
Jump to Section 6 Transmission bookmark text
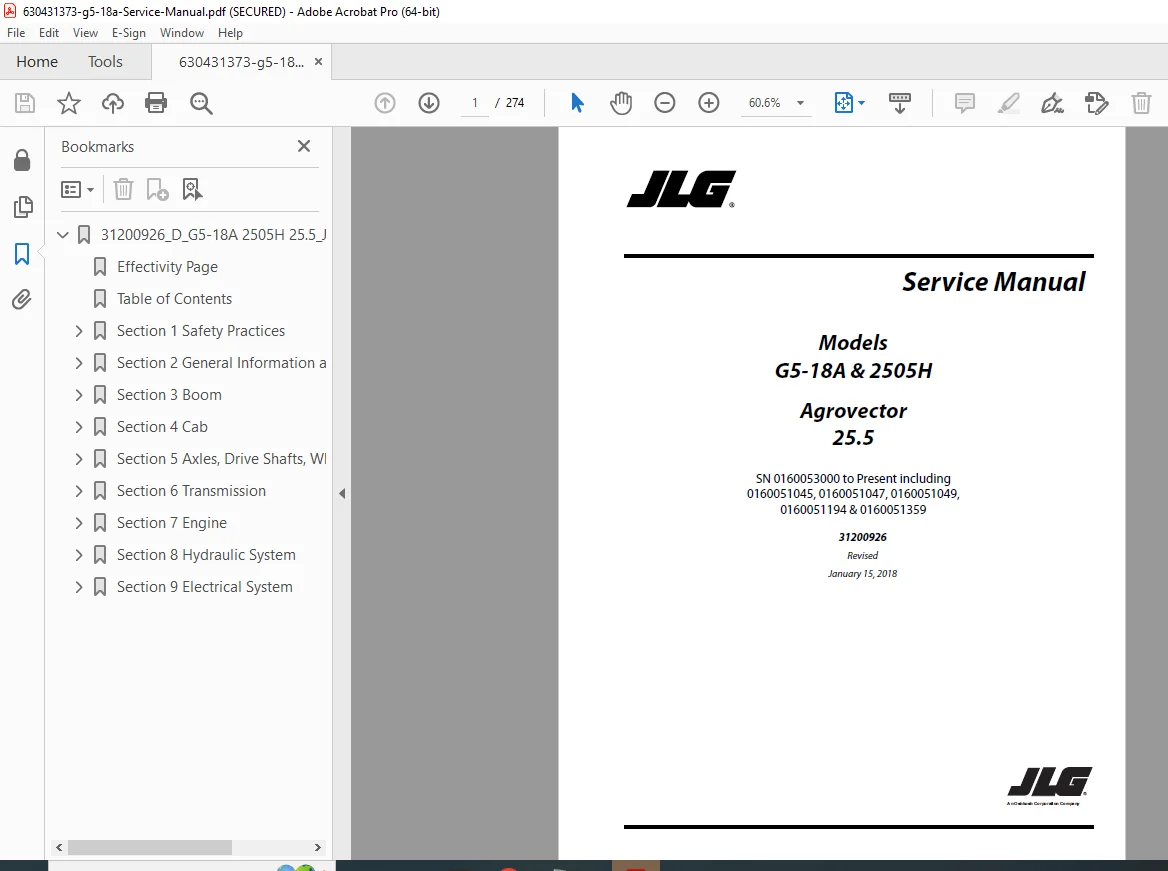tap(191, 491)
